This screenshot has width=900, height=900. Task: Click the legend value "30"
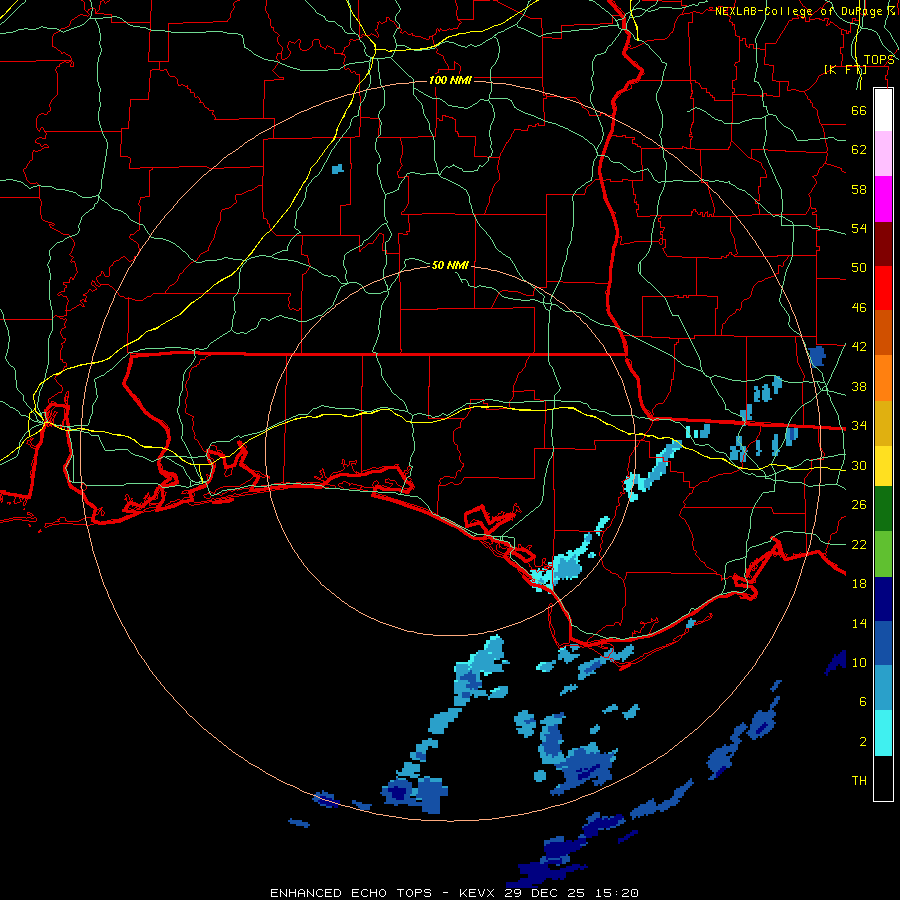coord(859,465)
